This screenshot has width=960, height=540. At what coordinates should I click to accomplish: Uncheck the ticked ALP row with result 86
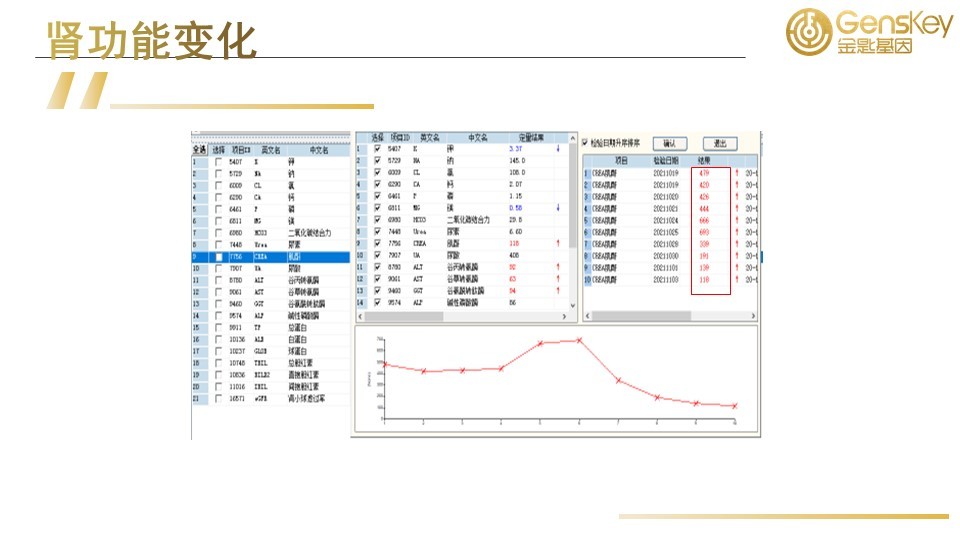(x=378, y=302)
